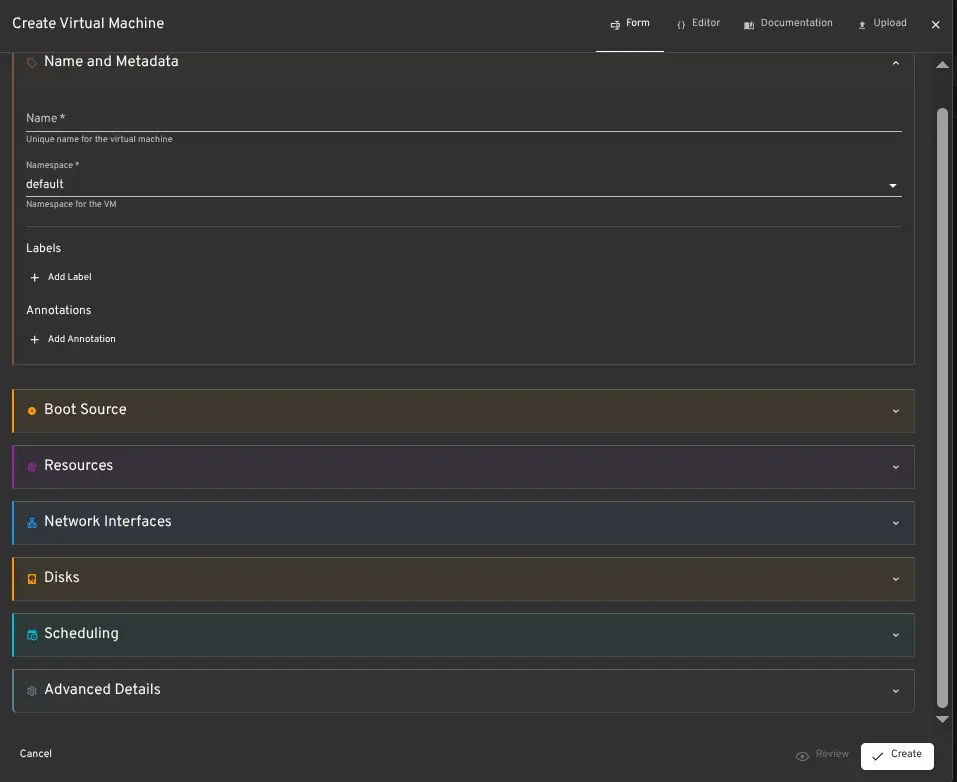
Task: Open the Documentation tab
Action: (x=788, y=24)
